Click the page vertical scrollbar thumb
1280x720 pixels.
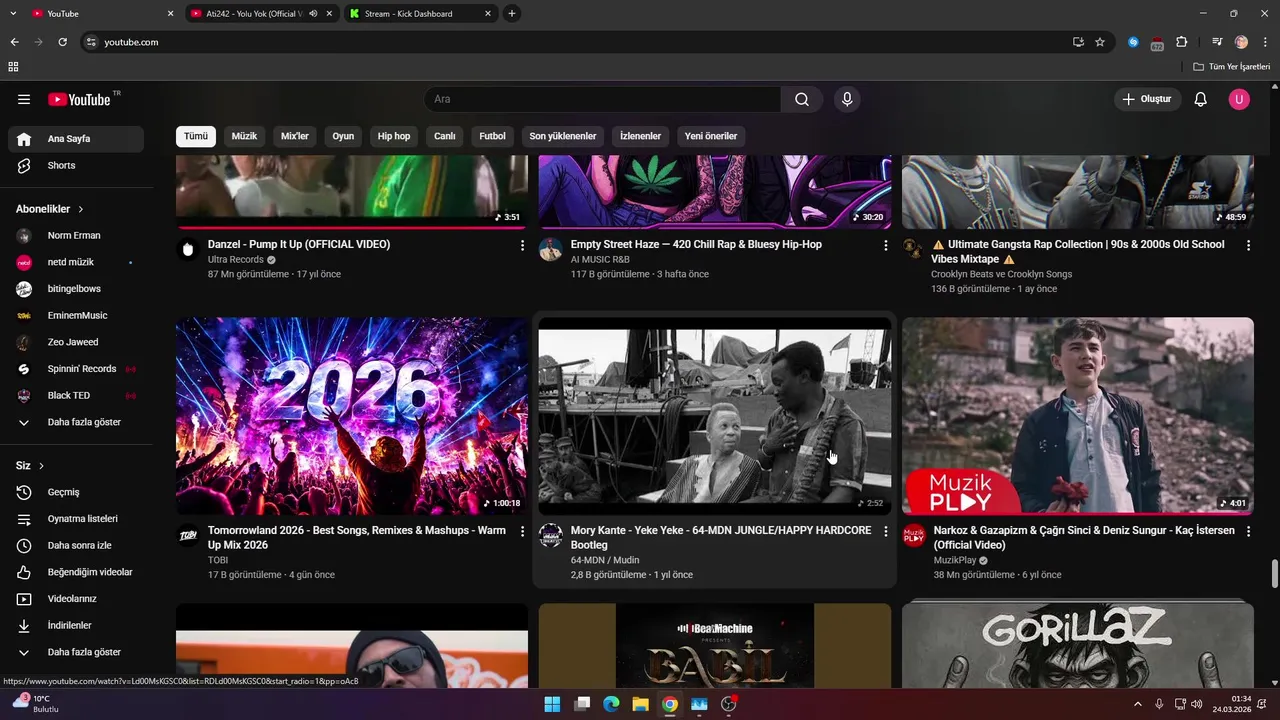click(1274, 574)
